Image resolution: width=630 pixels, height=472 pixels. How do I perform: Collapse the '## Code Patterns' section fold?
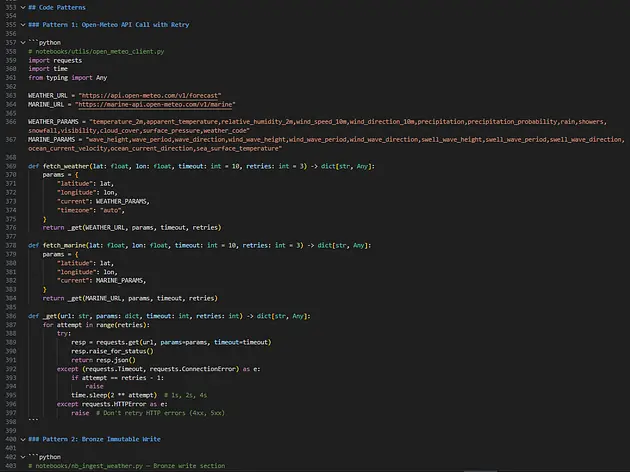tap(23, 7)
